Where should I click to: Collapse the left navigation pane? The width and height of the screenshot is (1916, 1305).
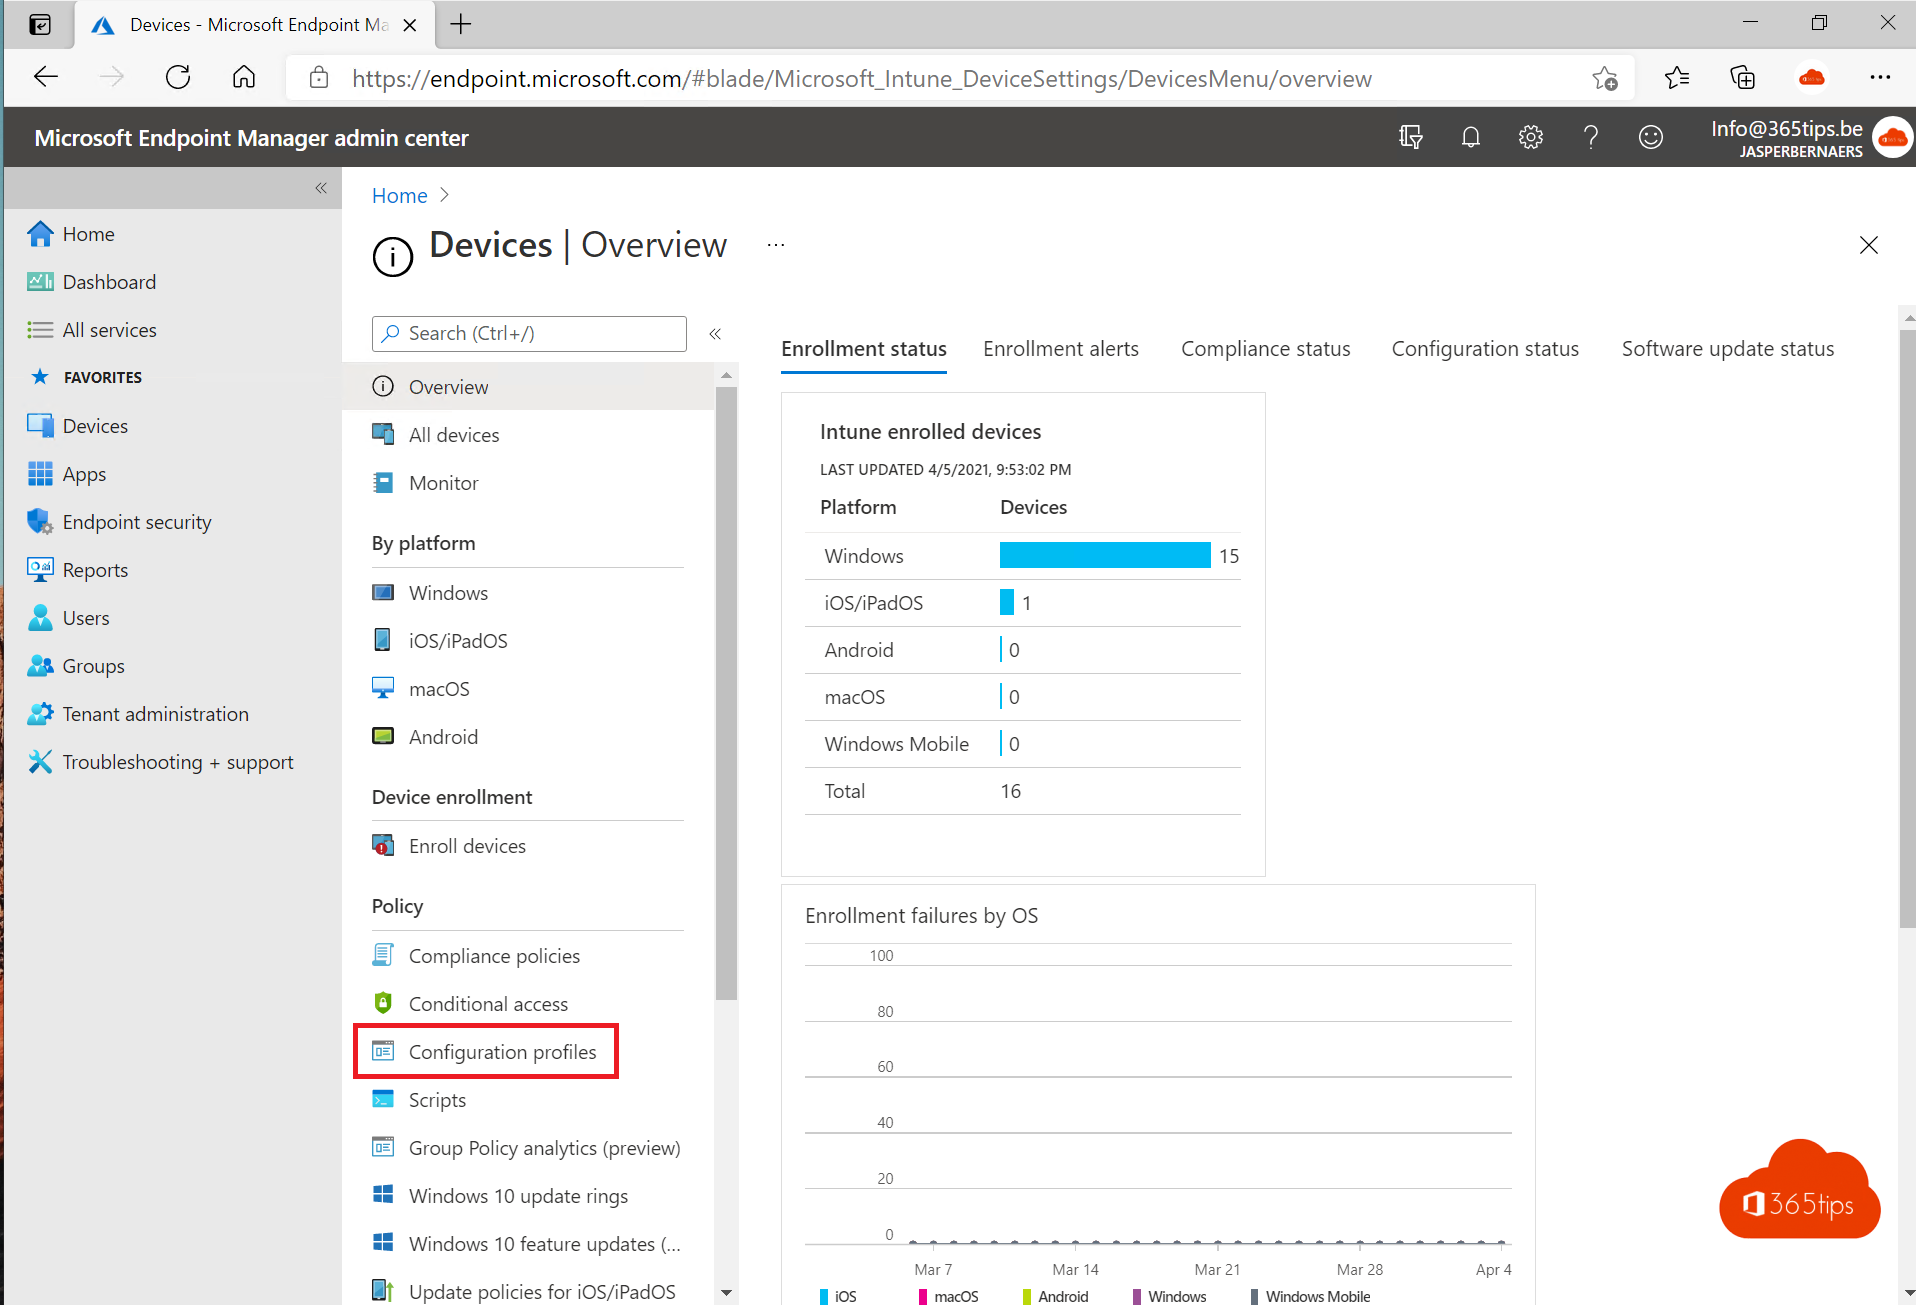click(x=321, y=188)
